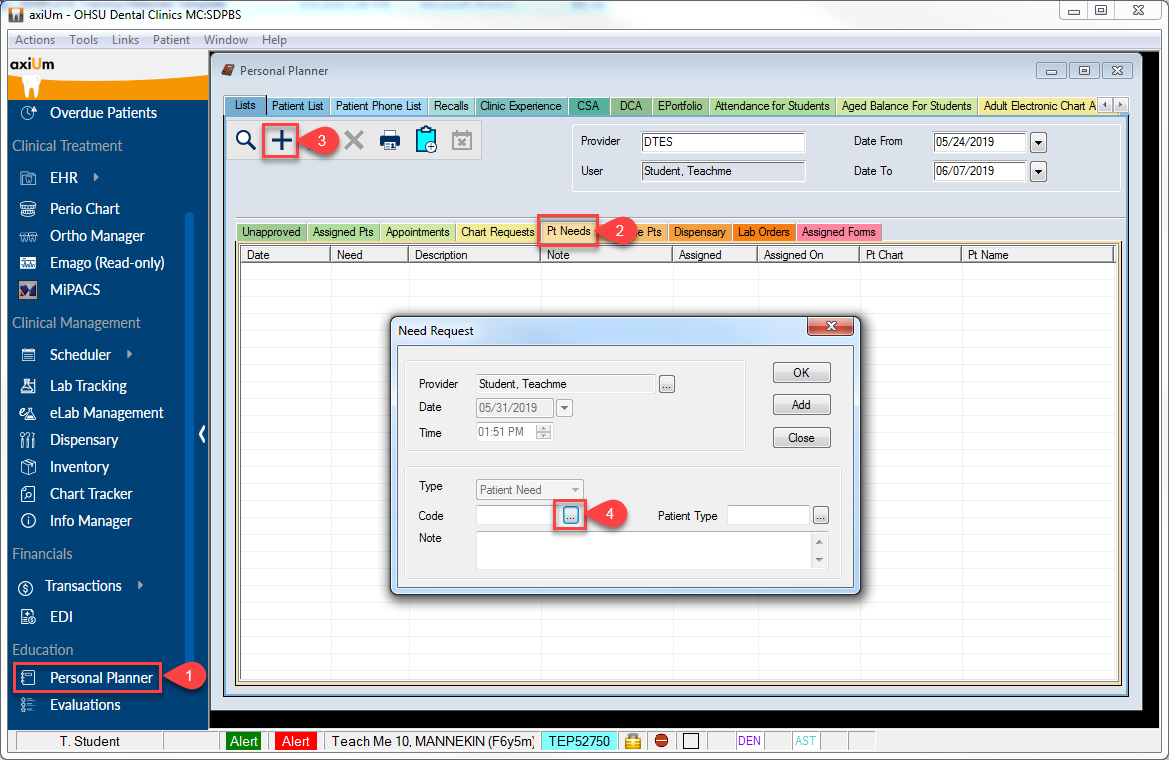
Task: Open the Date From dropdown calendar
Action: (x=1038, y=142)
